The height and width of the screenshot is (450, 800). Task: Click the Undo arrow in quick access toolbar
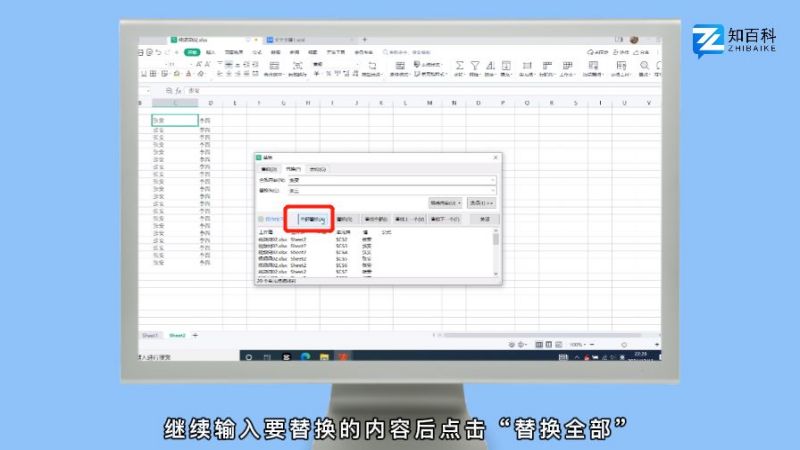coord(172,51)
